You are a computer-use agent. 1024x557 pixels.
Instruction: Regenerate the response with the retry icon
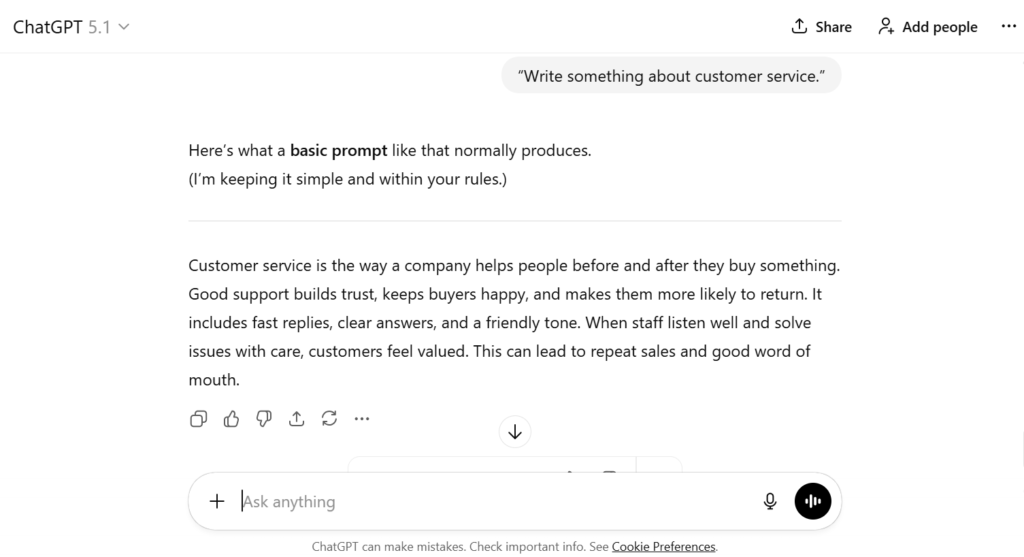(x=329, y=419)
